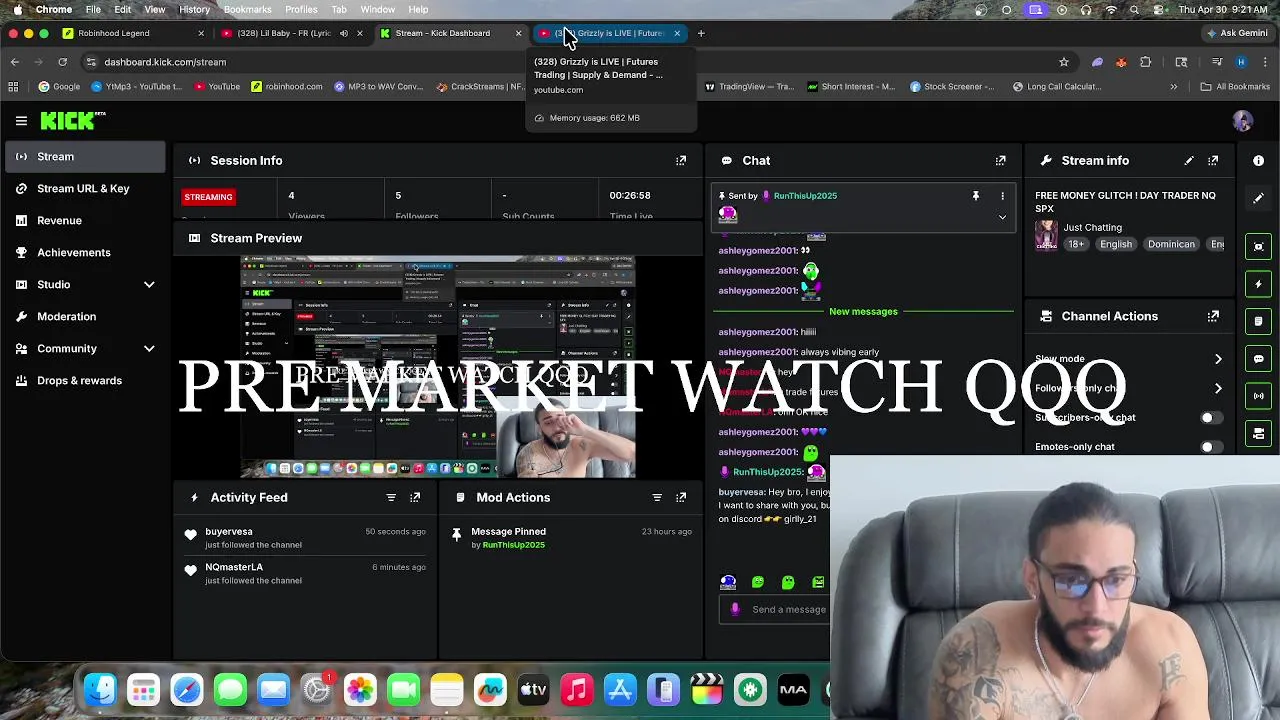Filter the Mod Actions list
1280x720 pixels.
[x=657, y=497]
